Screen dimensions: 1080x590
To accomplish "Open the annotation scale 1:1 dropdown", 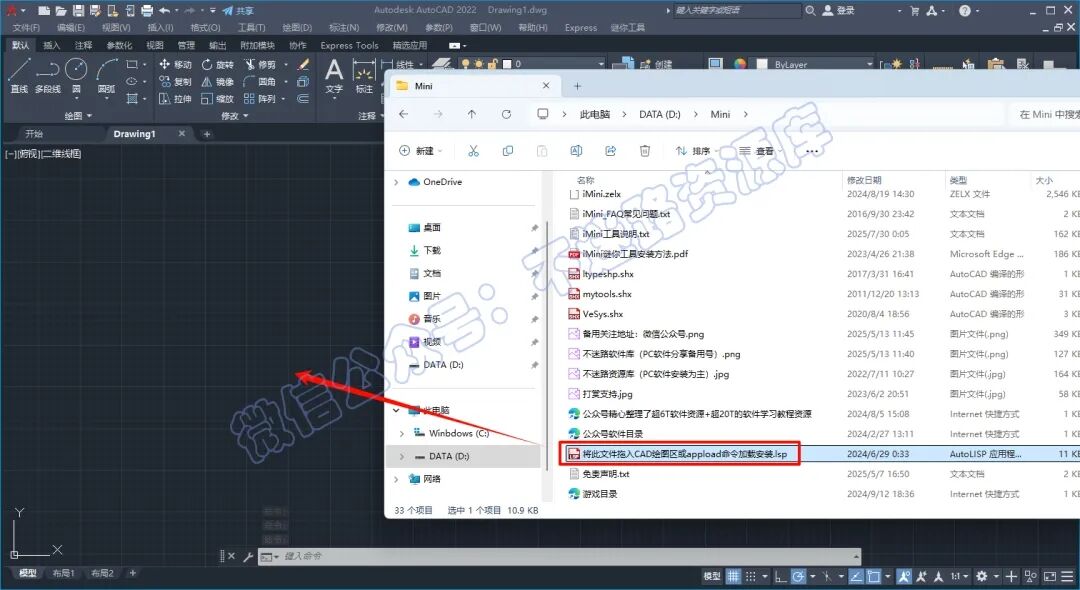I will tap(959, 576).
